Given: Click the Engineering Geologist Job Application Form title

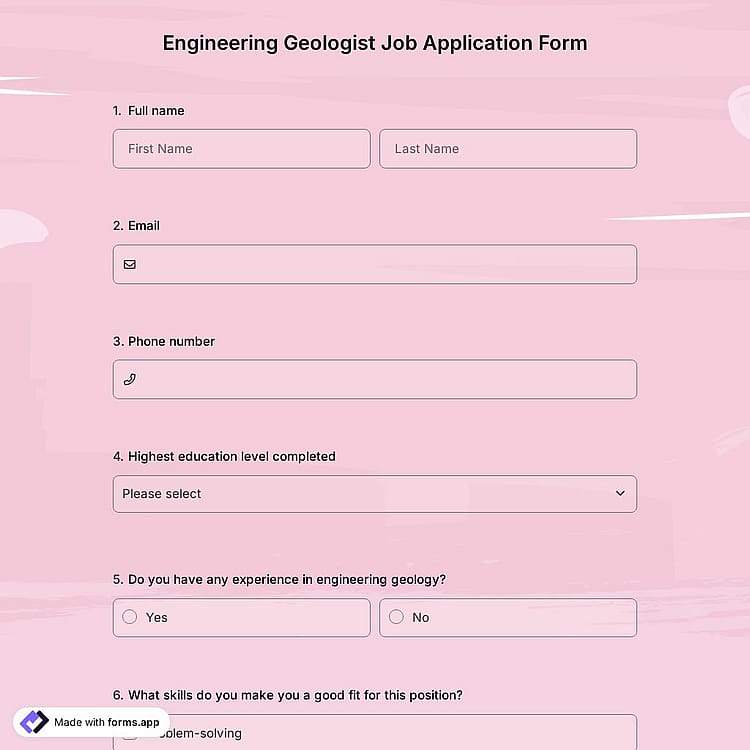Looking at the screenshot, I should (x=375, y=43).
